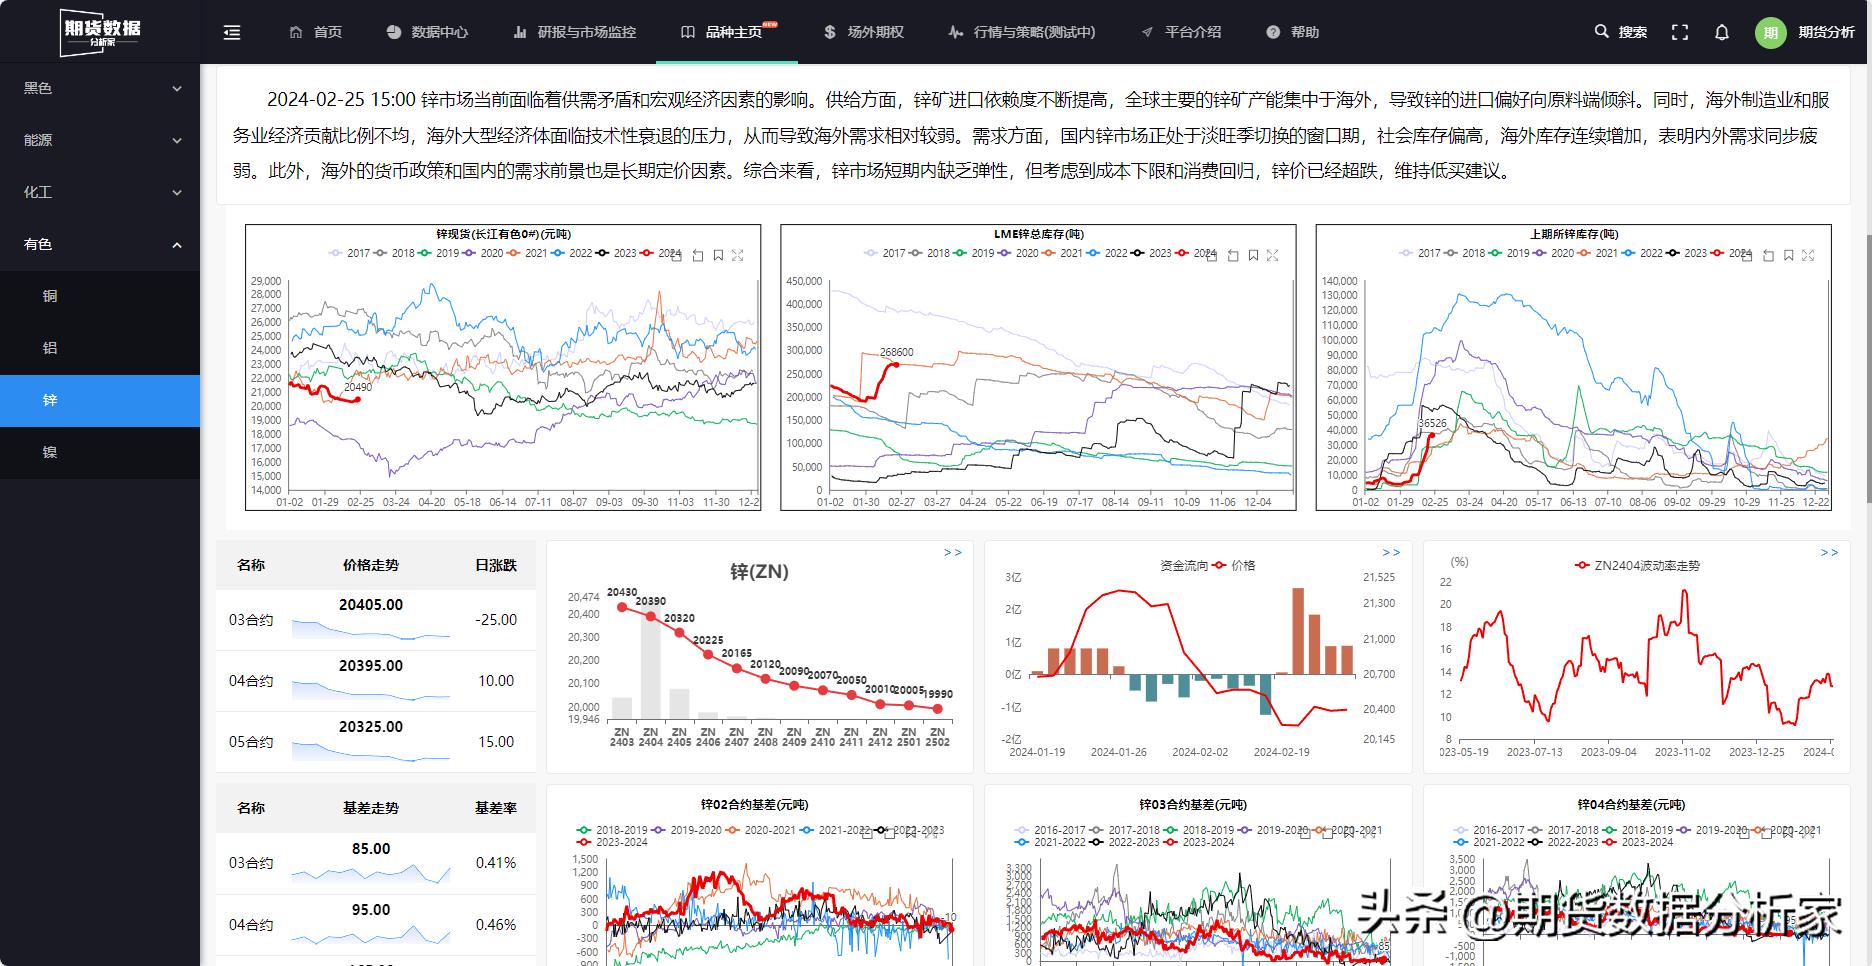Viewport: 1872px width, 966px height.
Task: Click the >> link on the 锌(ZN) panel
Action: (951, 551)
